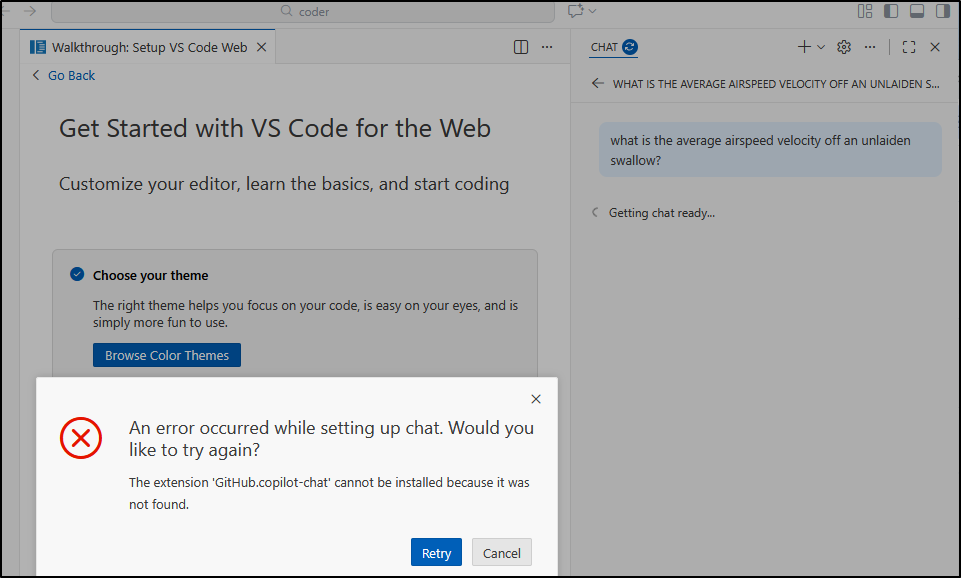Click the Browse Color Themes button

point(167,355)
